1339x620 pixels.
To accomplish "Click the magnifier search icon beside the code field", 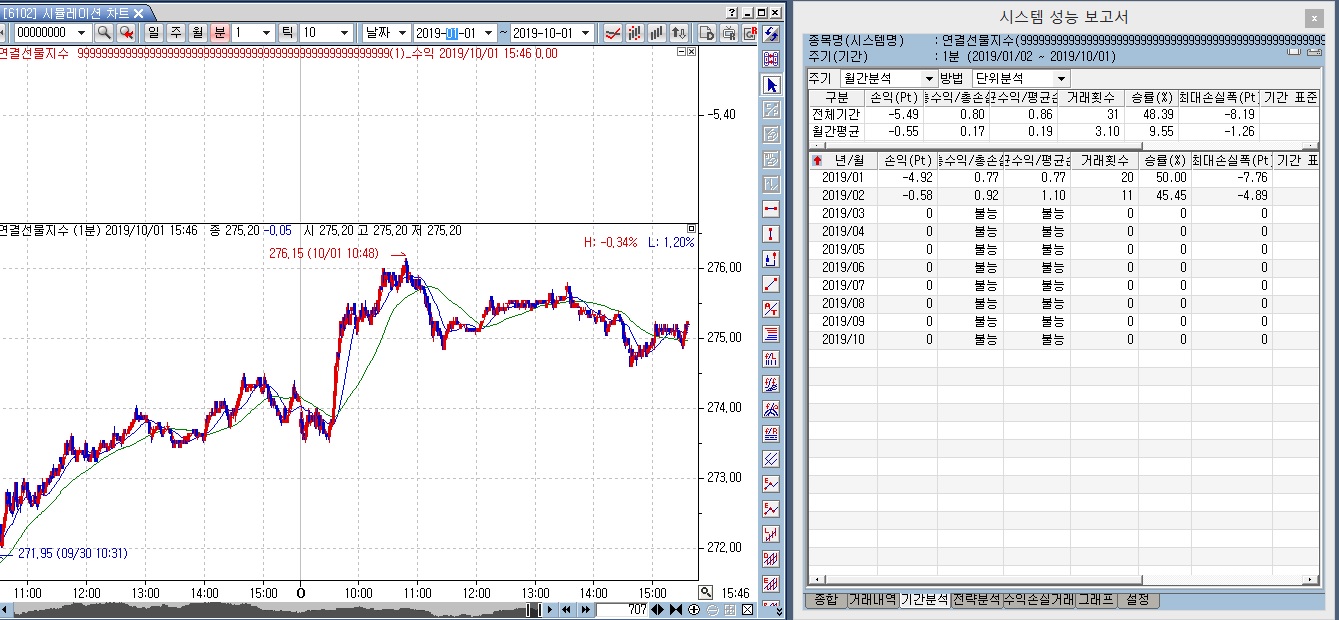I will 103,33.
